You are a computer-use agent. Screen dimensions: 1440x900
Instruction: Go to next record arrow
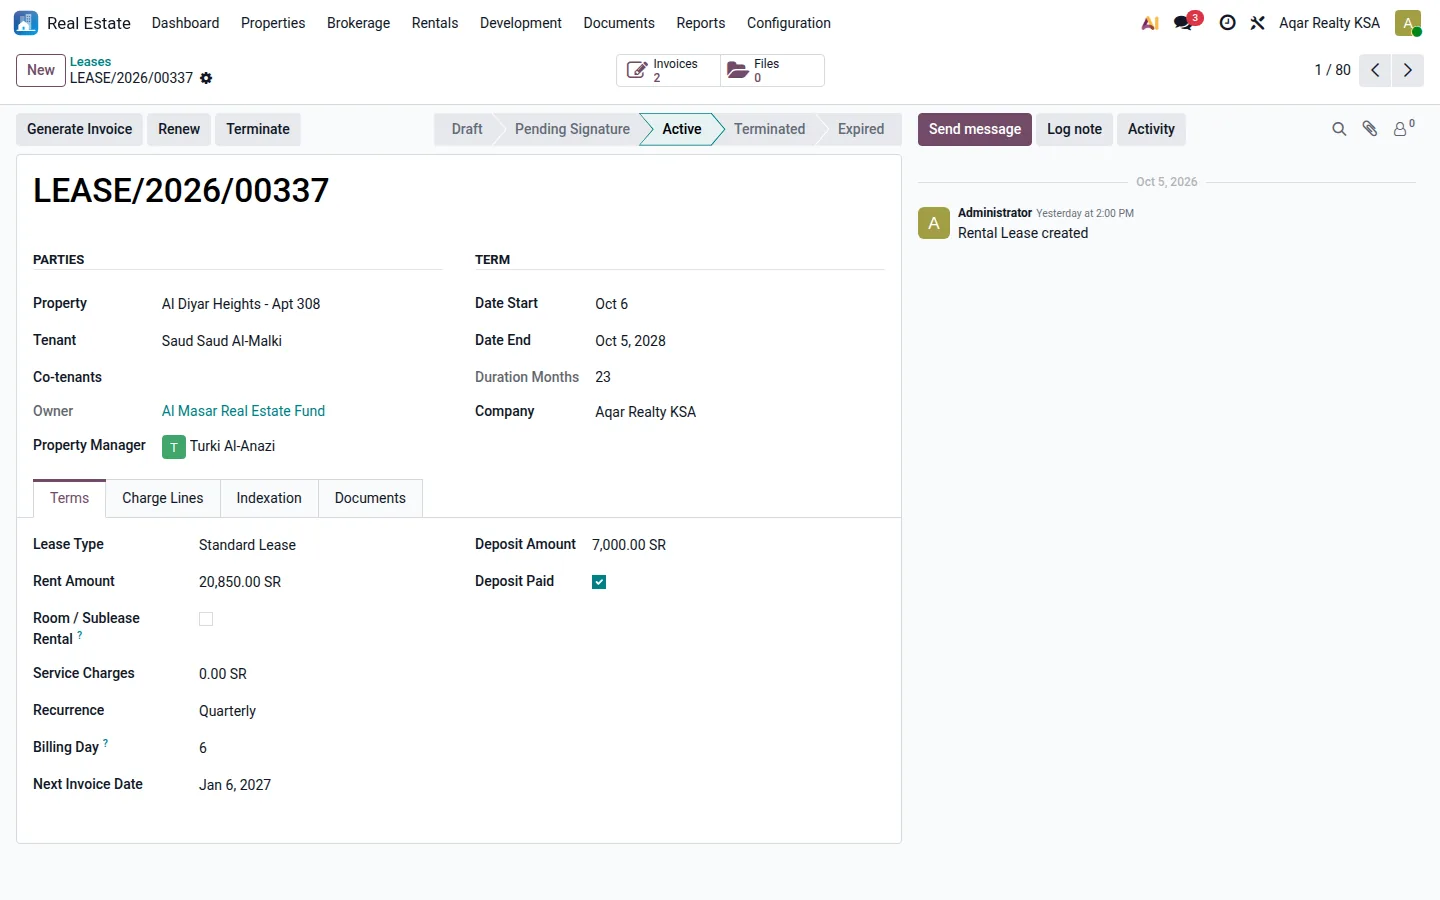tap(1408, 70)
